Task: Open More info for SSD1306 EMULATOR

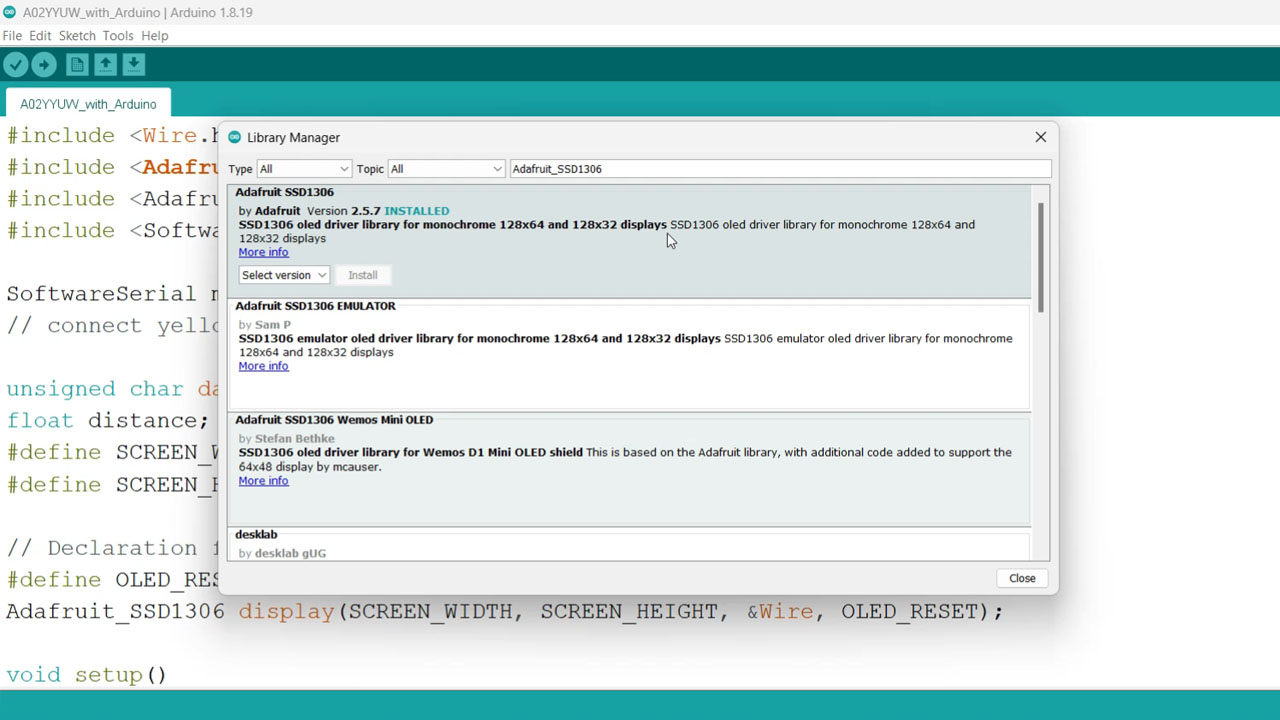Action: coord(263,366)
